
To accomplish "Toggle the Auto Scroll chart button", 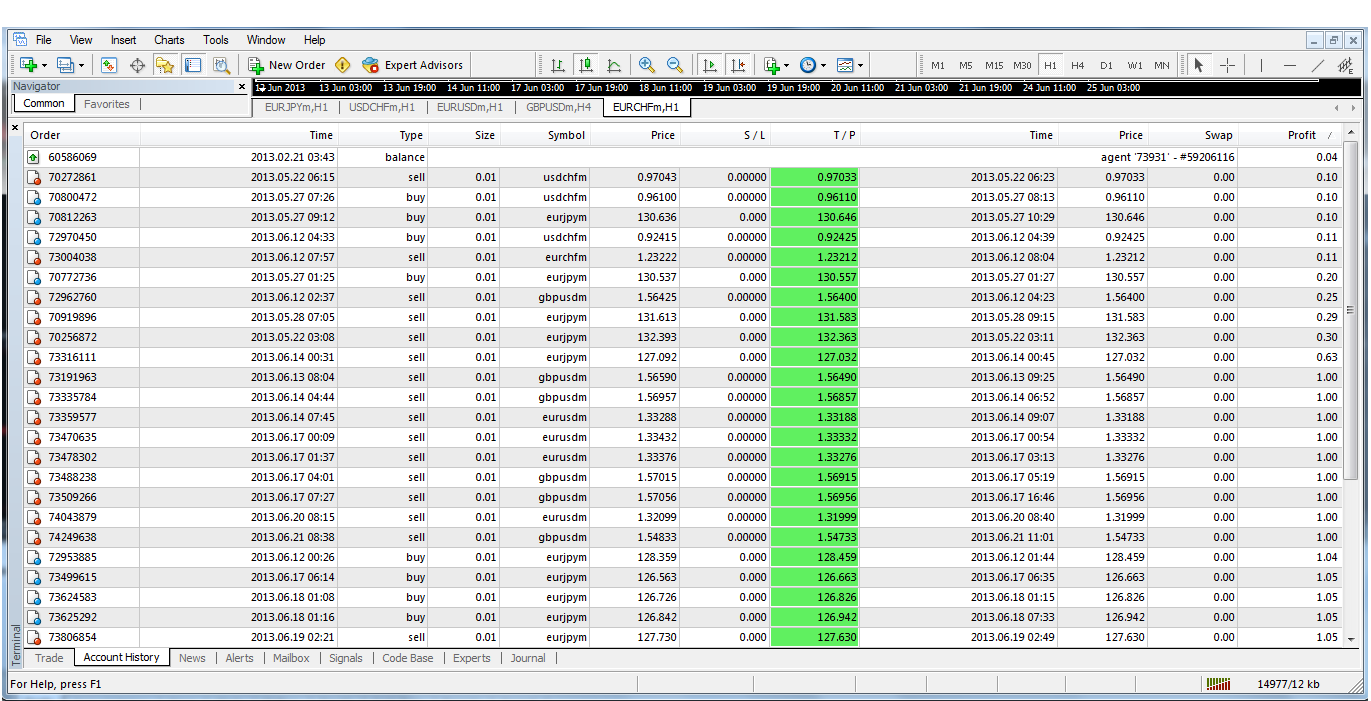I will pyautogui.click(x=709, y=65).
